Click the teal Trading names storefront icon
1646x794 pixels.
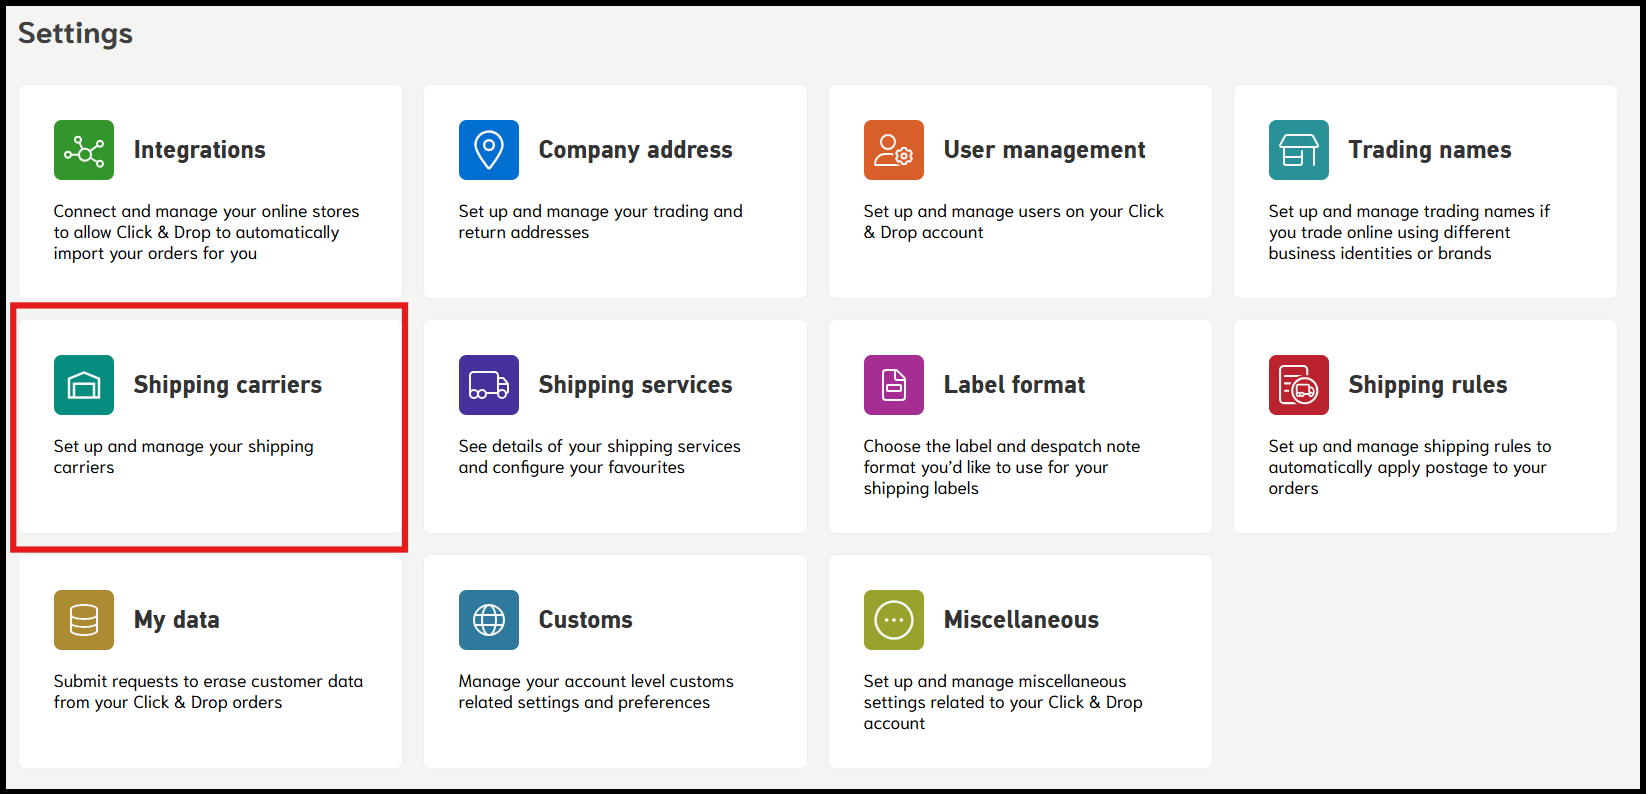tap(1299, 150)
